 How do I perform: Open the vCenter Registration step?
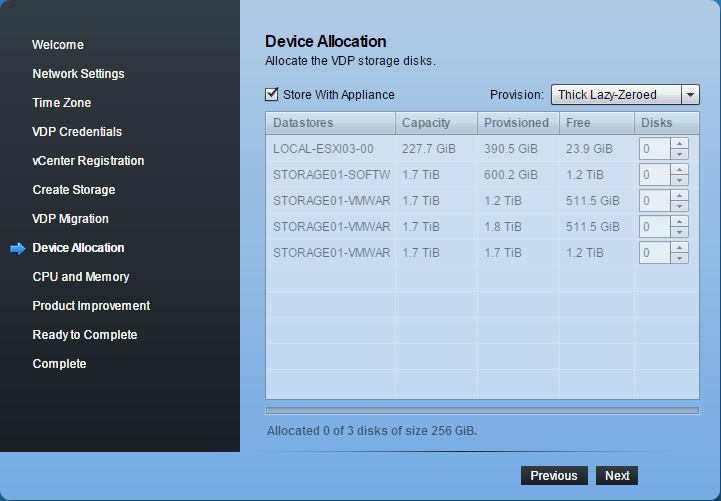pos(88,161)
